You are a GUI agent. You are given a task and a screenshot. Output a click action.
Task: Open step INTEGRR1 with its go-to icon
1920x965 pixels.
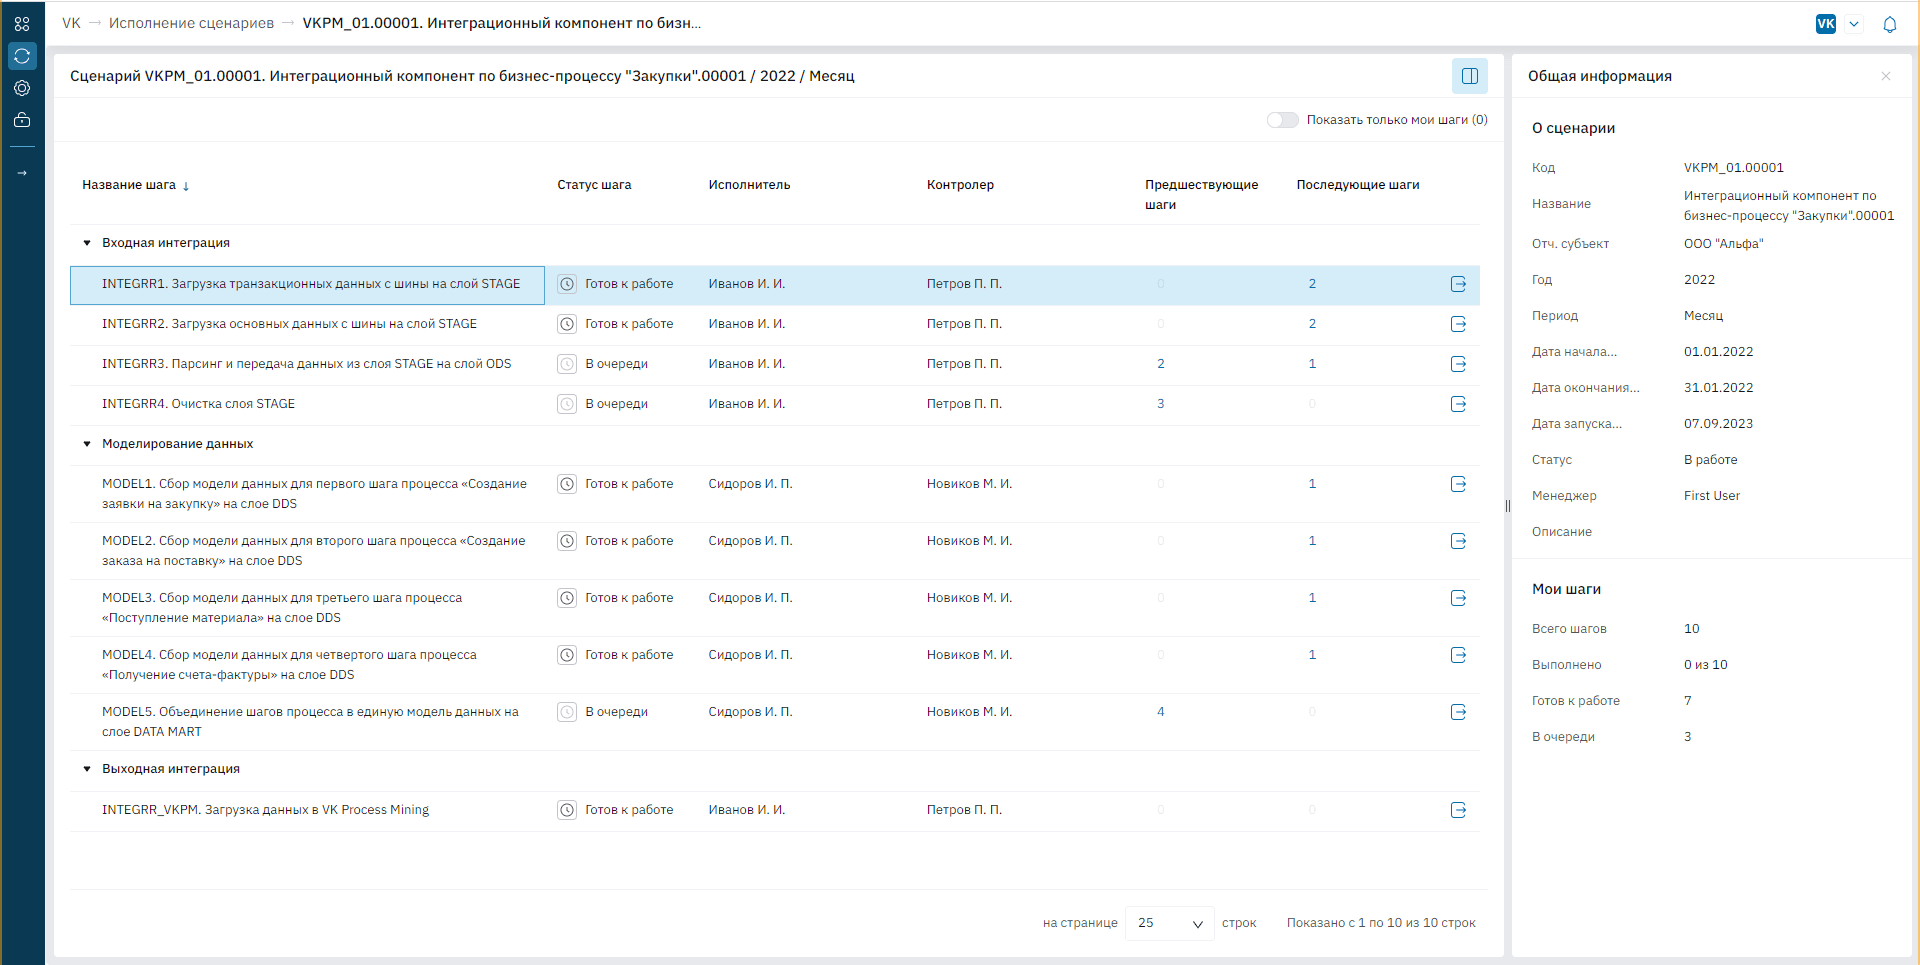[1458, 284]
